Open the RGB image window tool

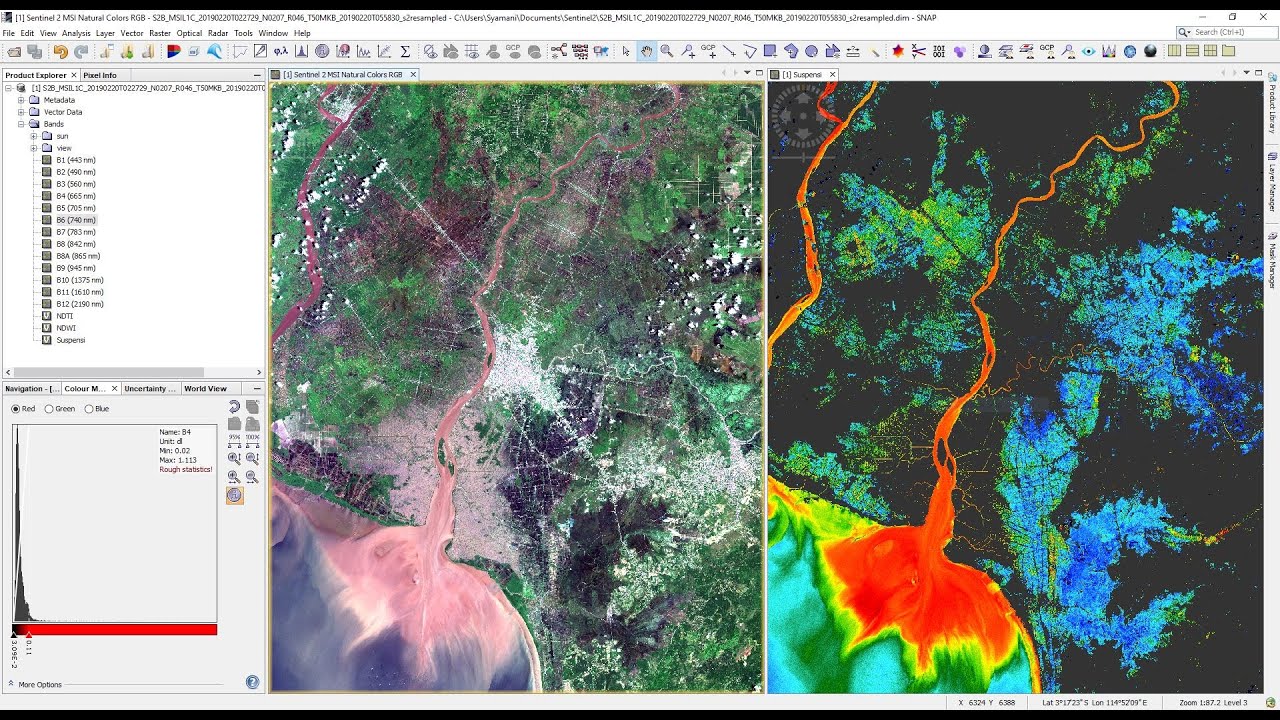click(173, 51)
